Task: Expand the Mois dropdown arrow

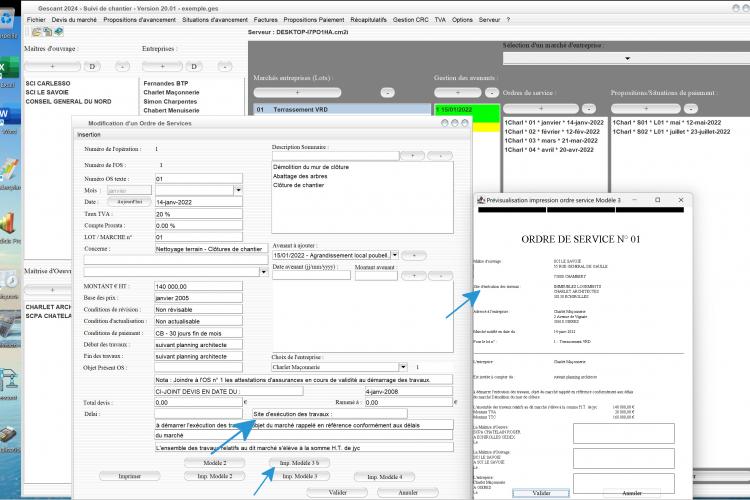Action: tap(238, 190)
